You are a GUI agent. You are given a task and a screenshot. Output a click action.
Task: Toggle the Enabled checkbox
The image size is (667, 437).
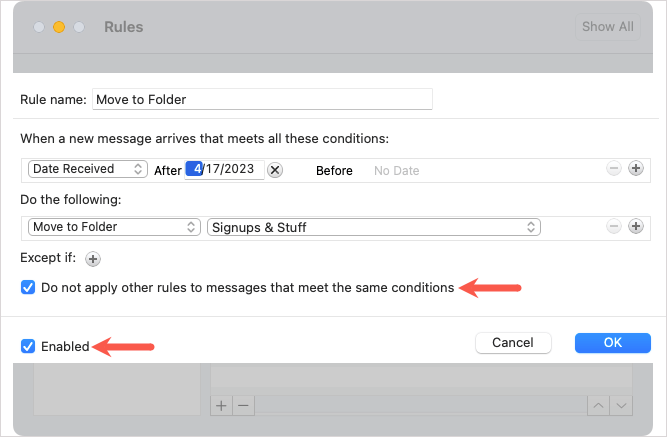pyautogui.click(x=28, y=347)
